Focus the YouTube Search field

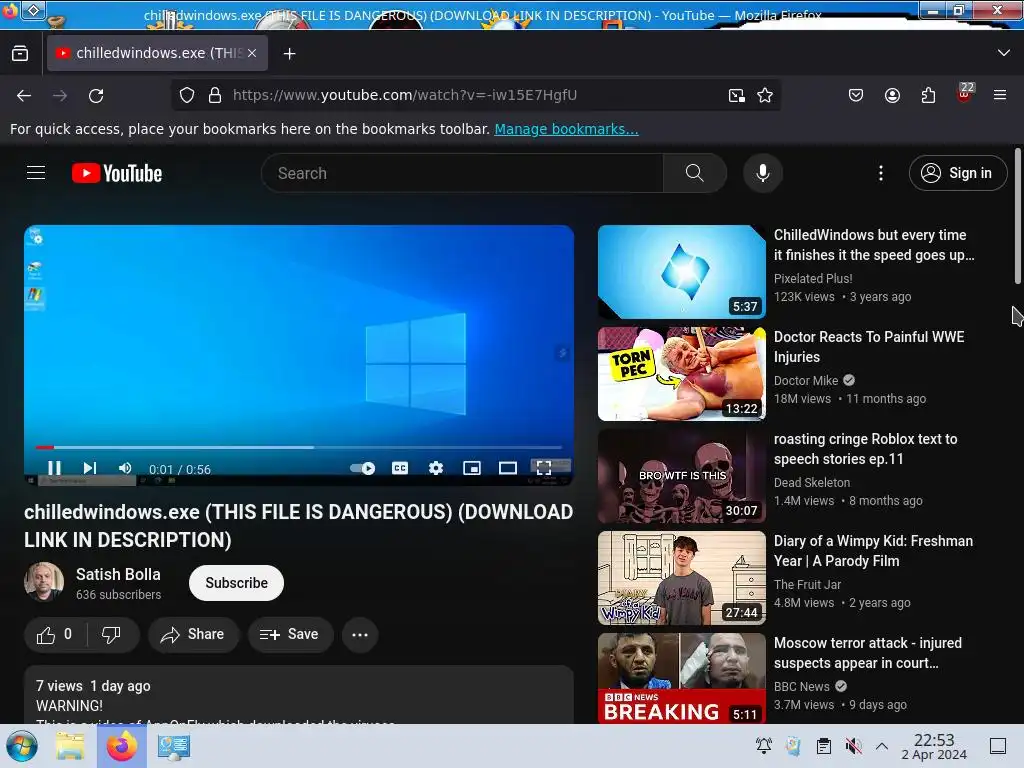(x=462, y=173)
